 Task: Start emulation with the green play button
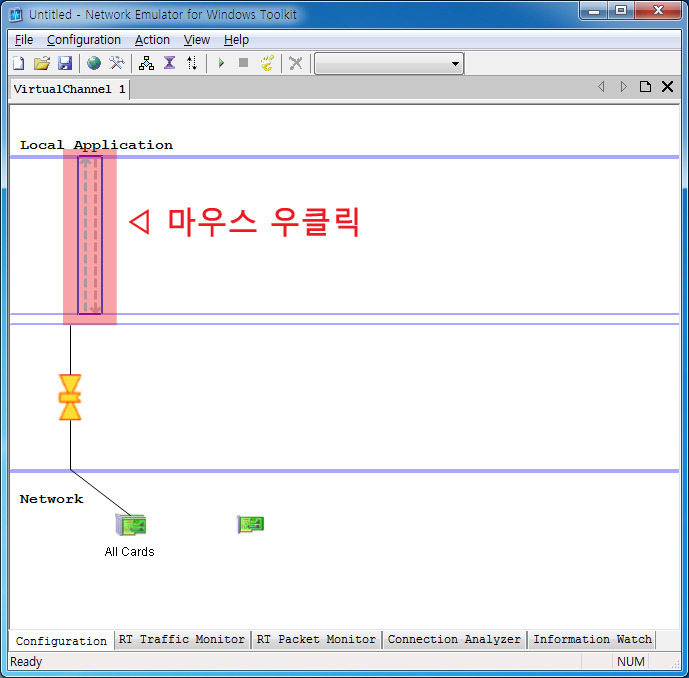click(x=221, y=63)
